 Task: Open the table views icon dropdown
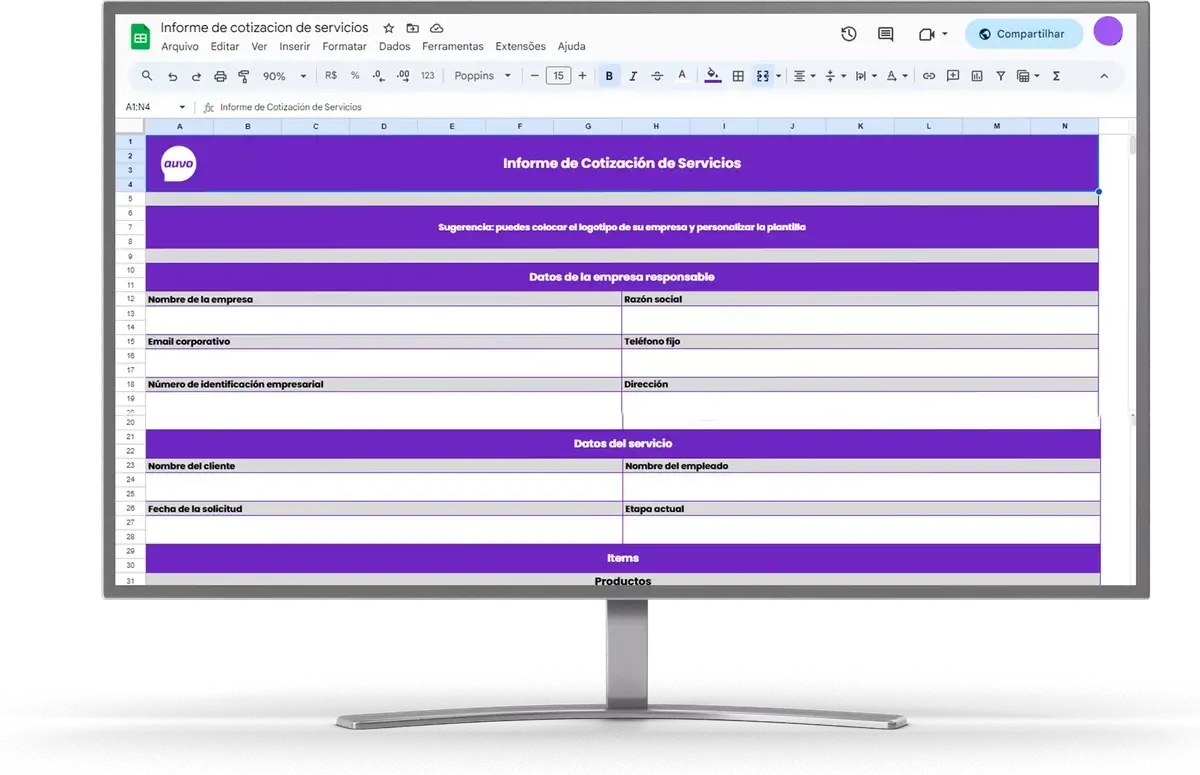point(1027,76)
